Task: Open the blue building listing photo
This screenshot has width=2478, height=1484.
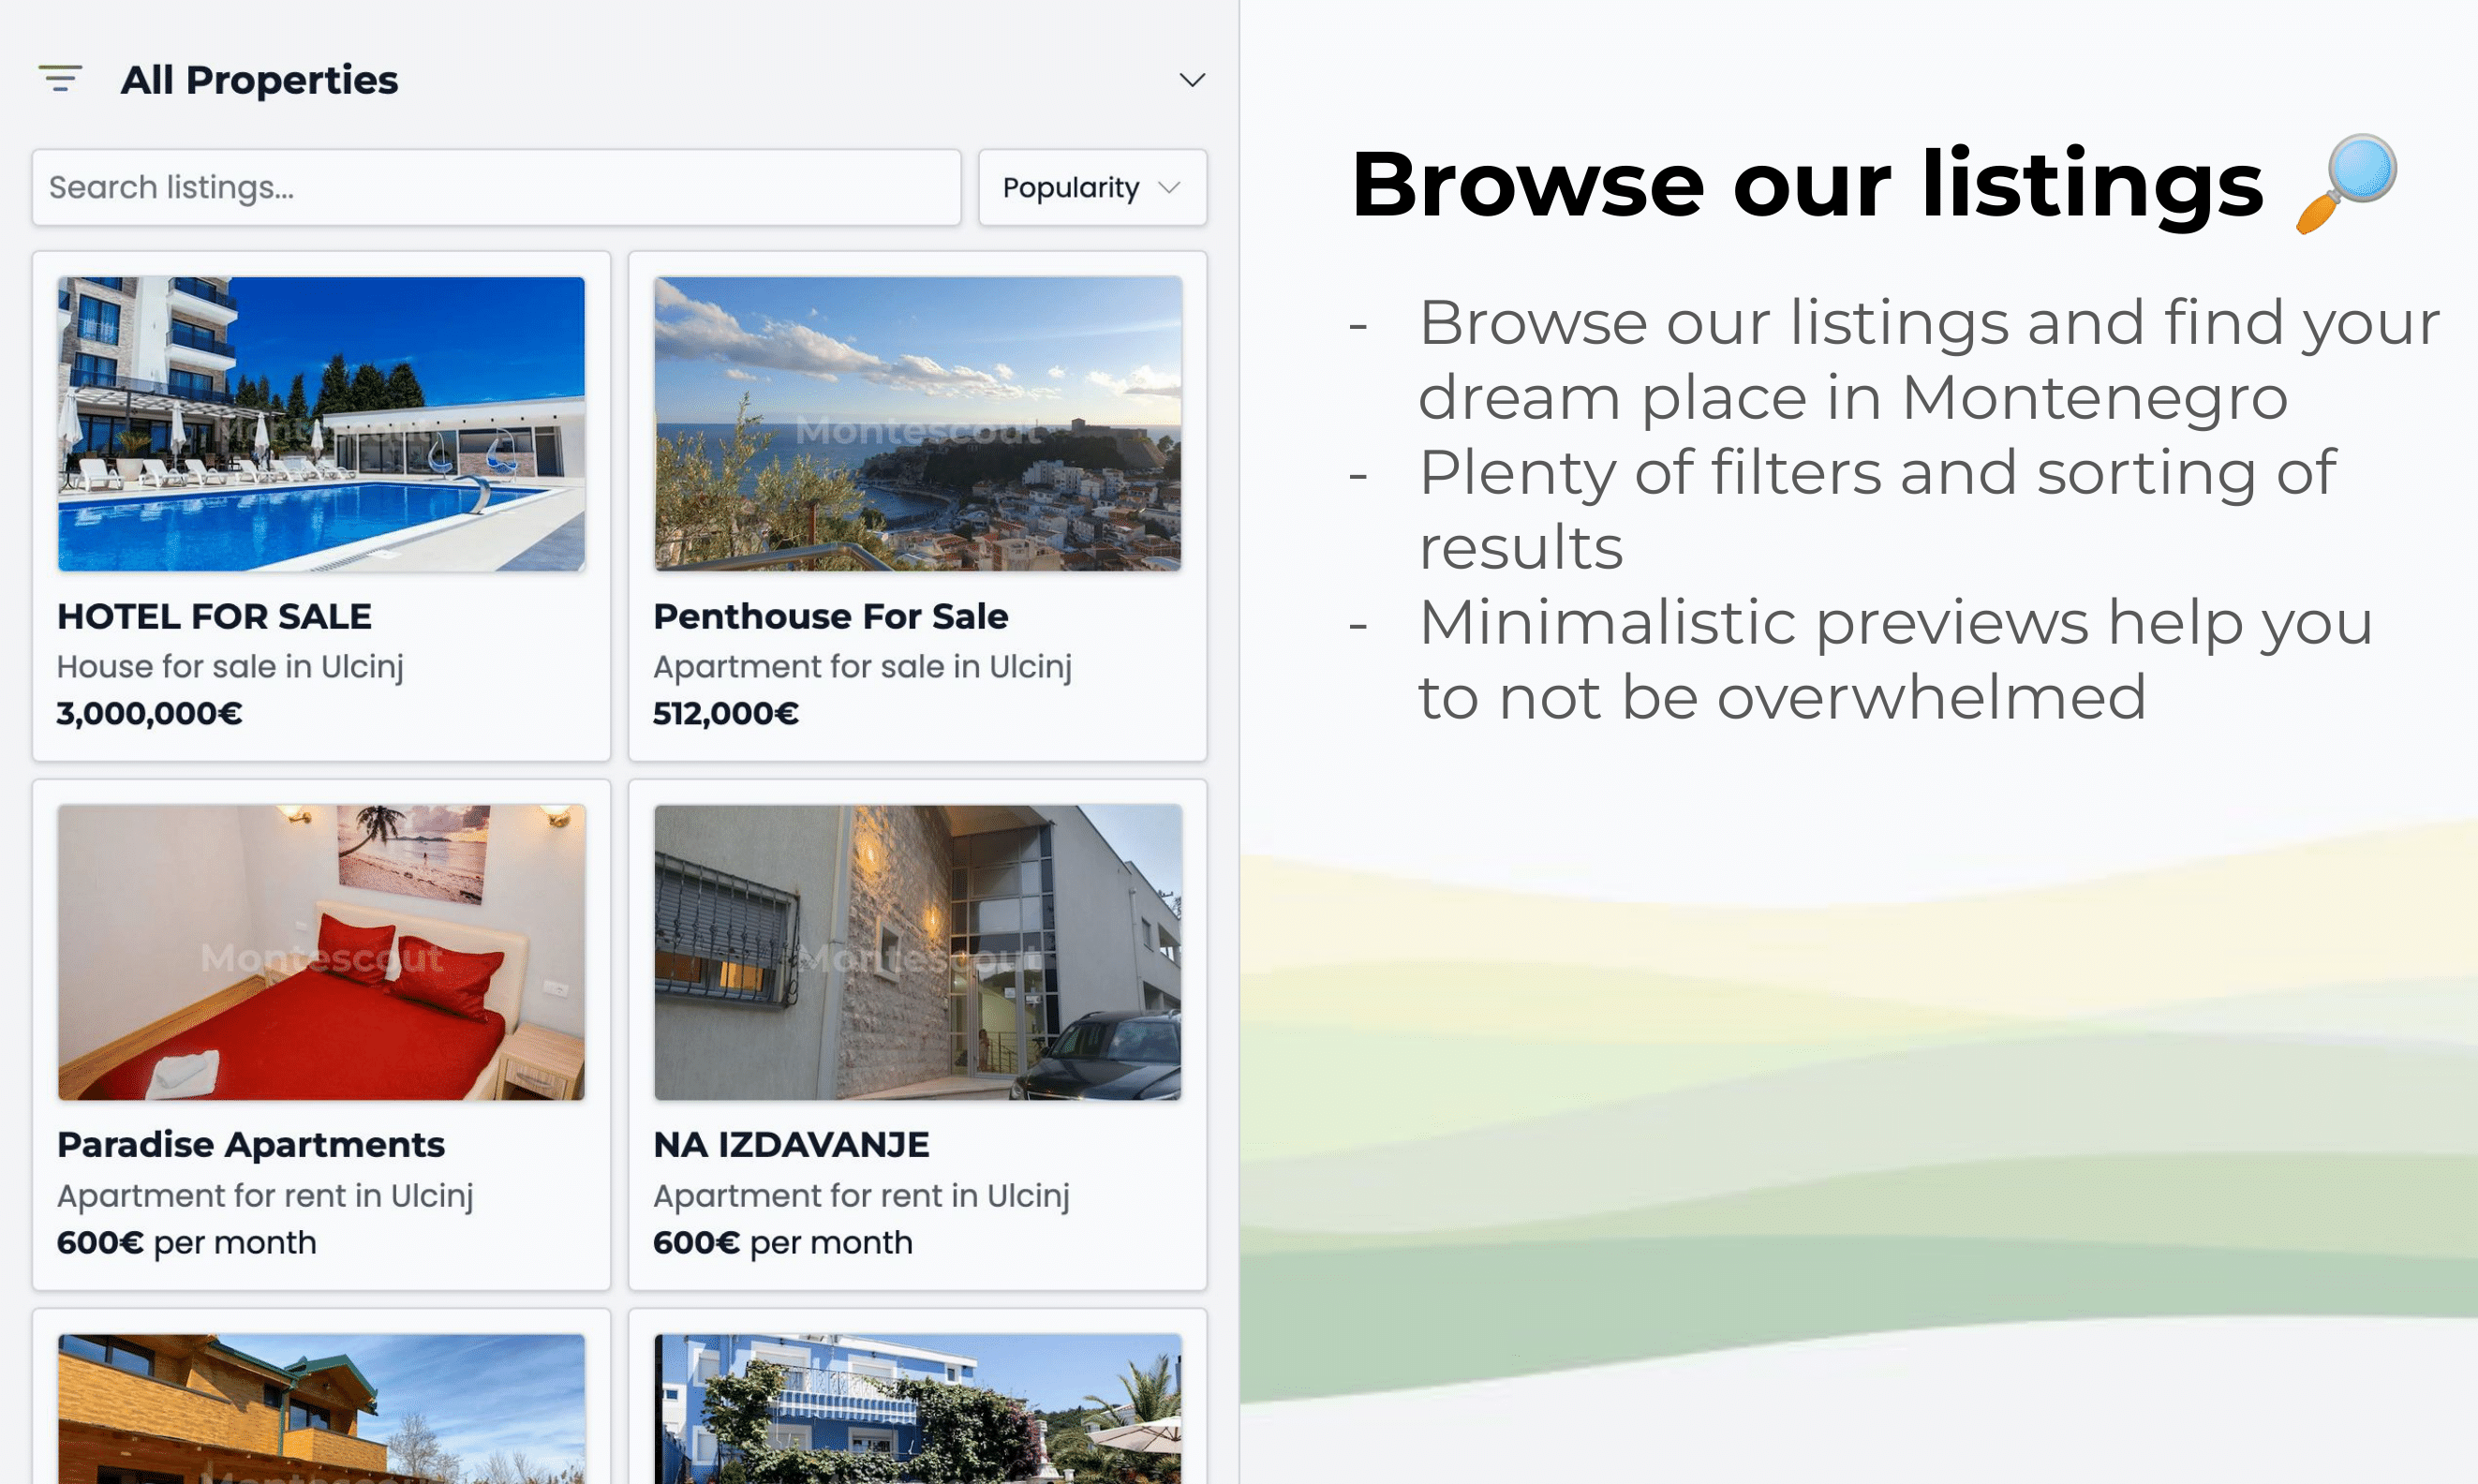Action: click(x=917, y=1408)
